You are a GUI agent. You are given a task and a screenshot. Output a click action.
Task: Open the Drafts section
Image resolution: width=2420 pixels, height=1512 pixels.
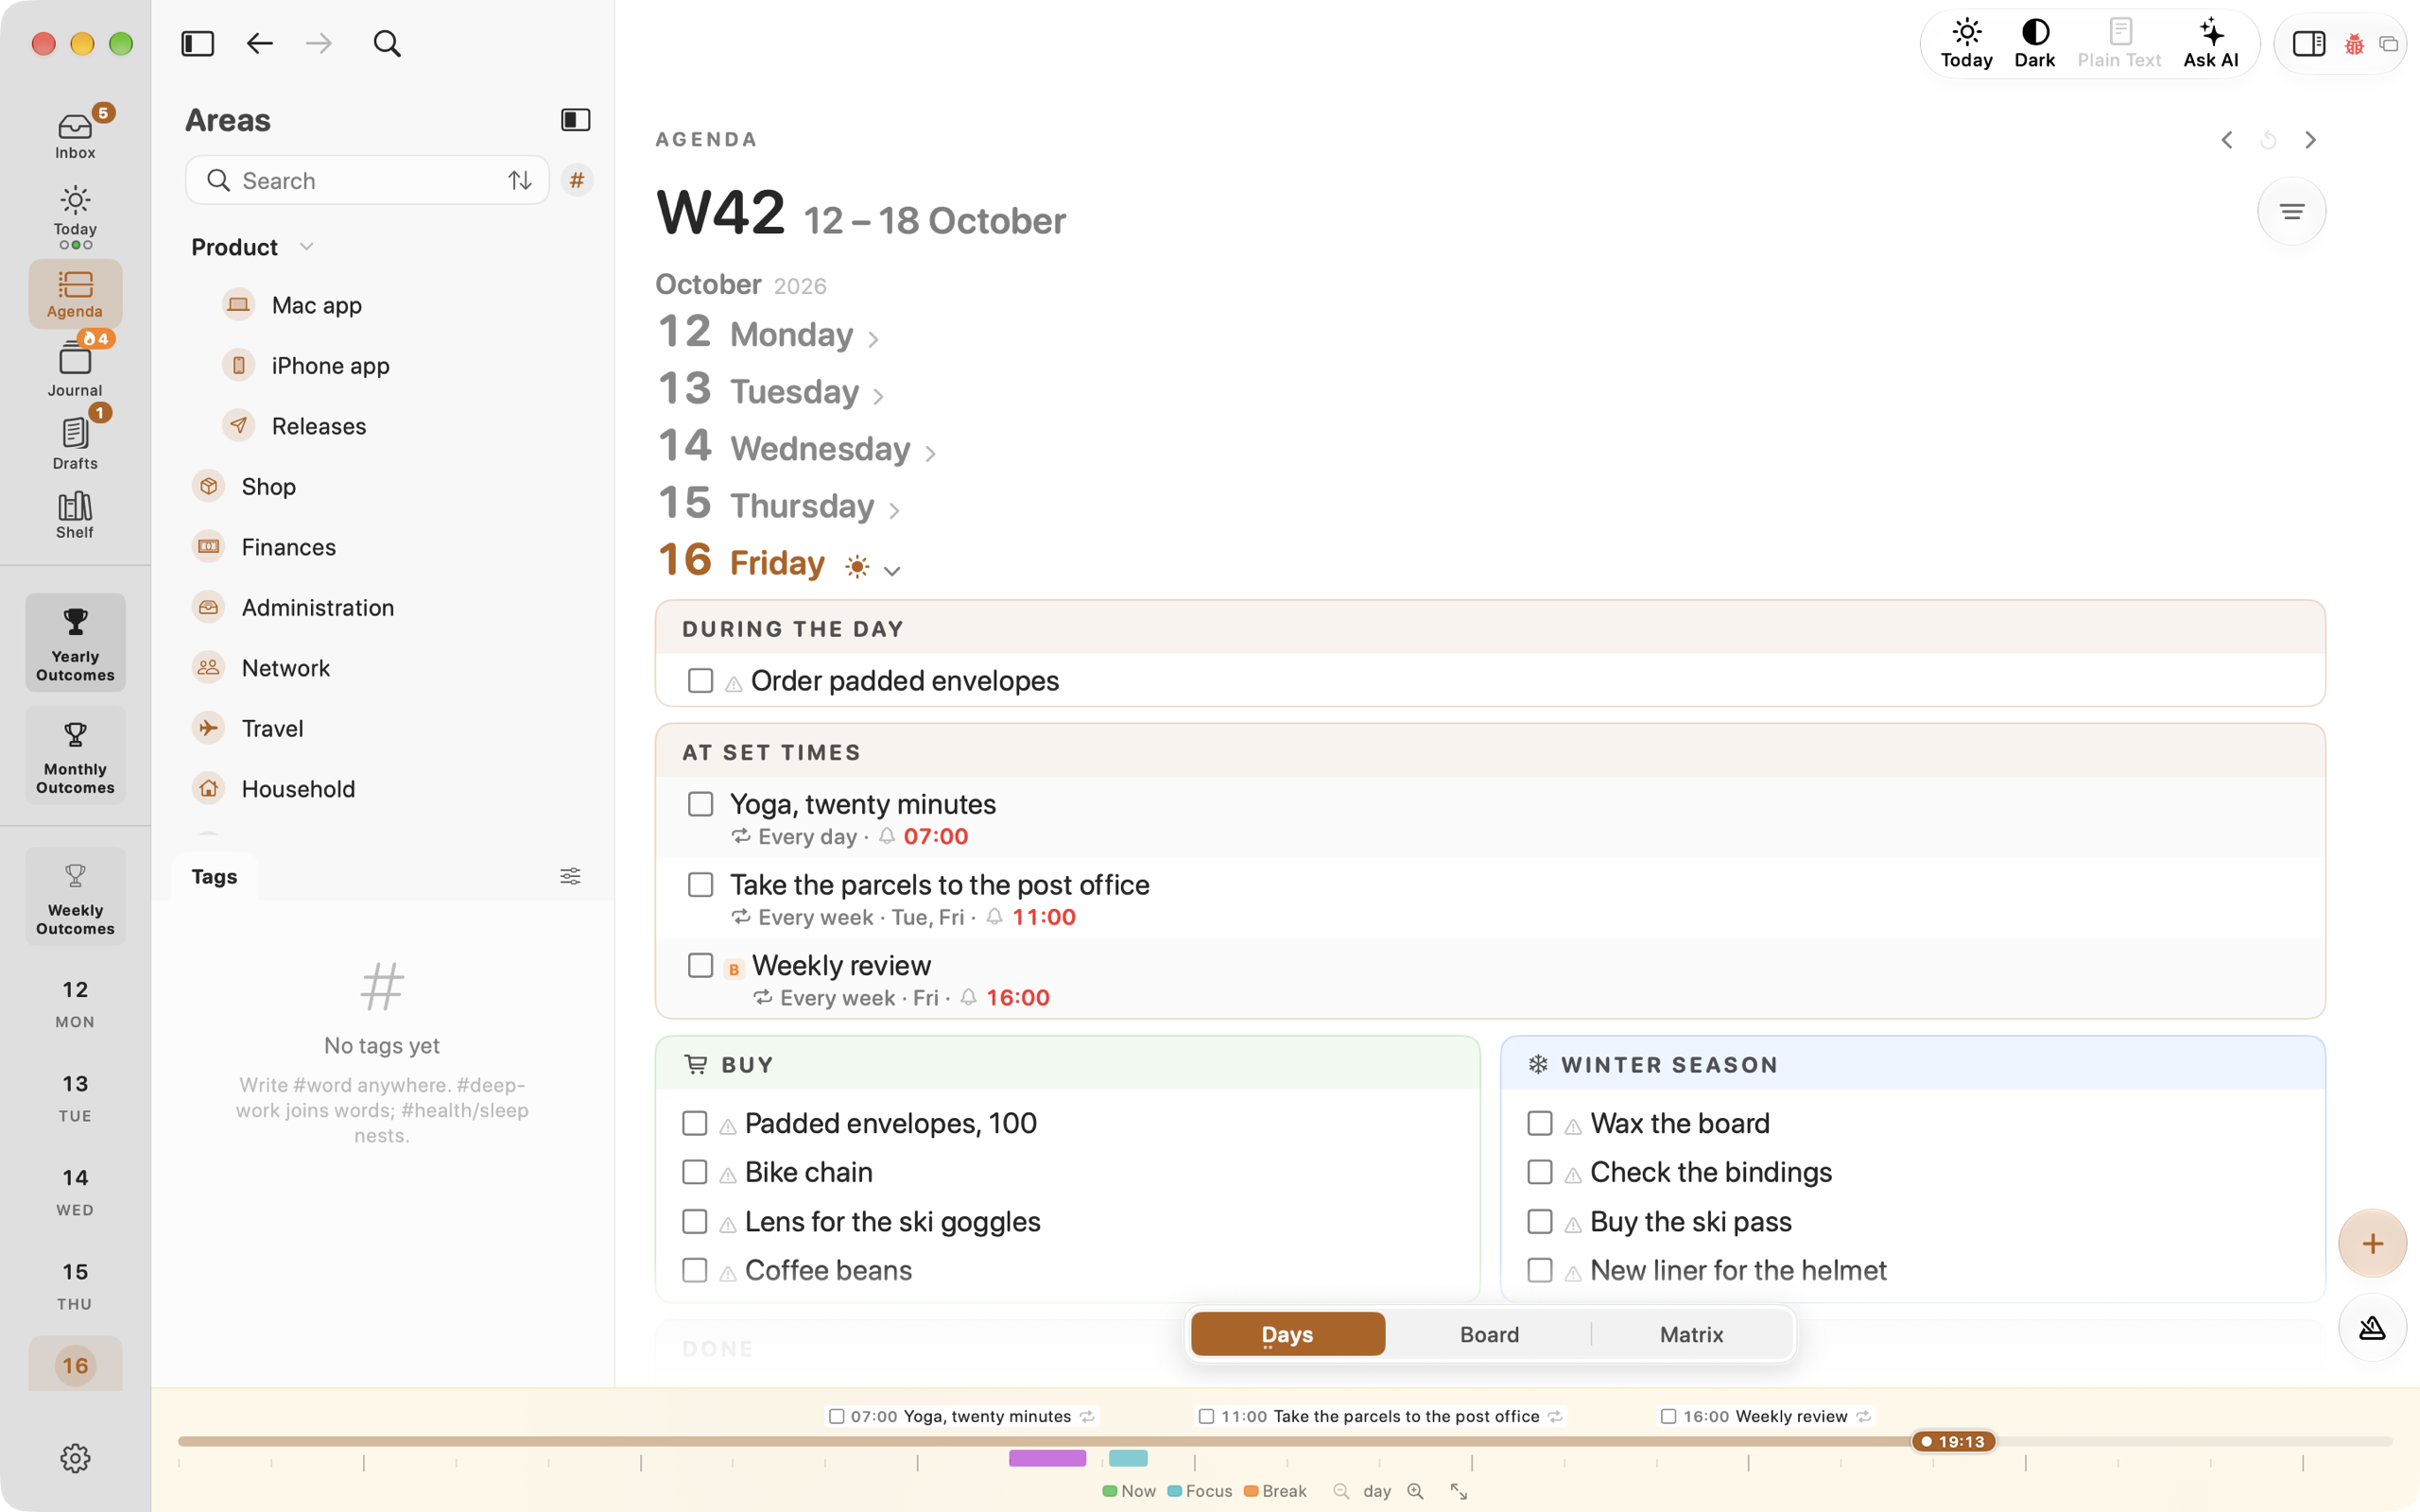tap(75, 443)
